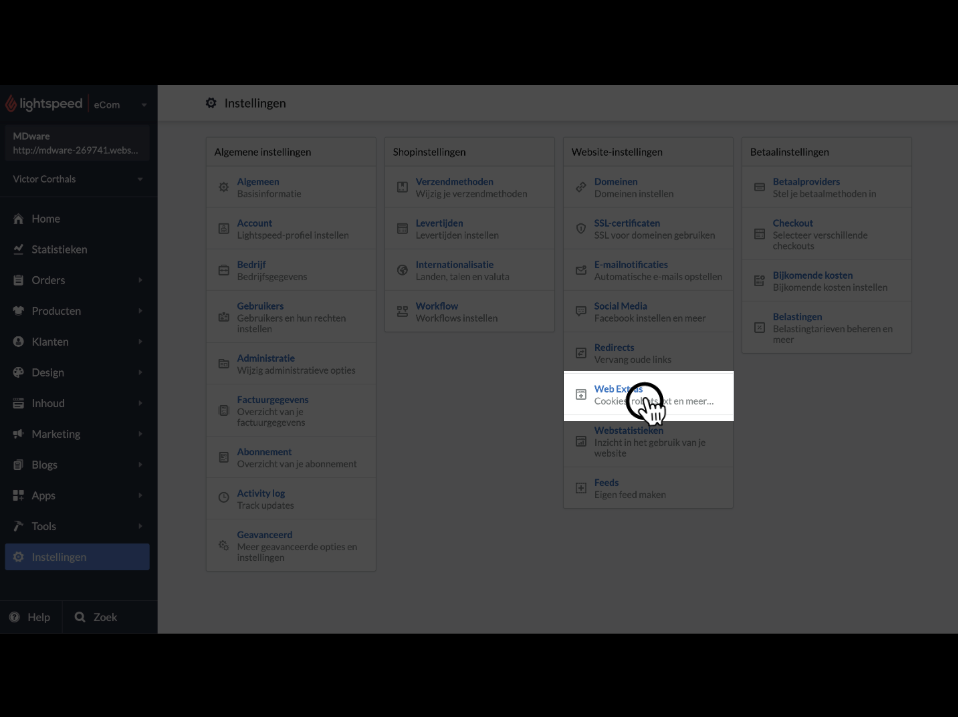
Task: Open the Account profile settings
Action: click(254, 223)
